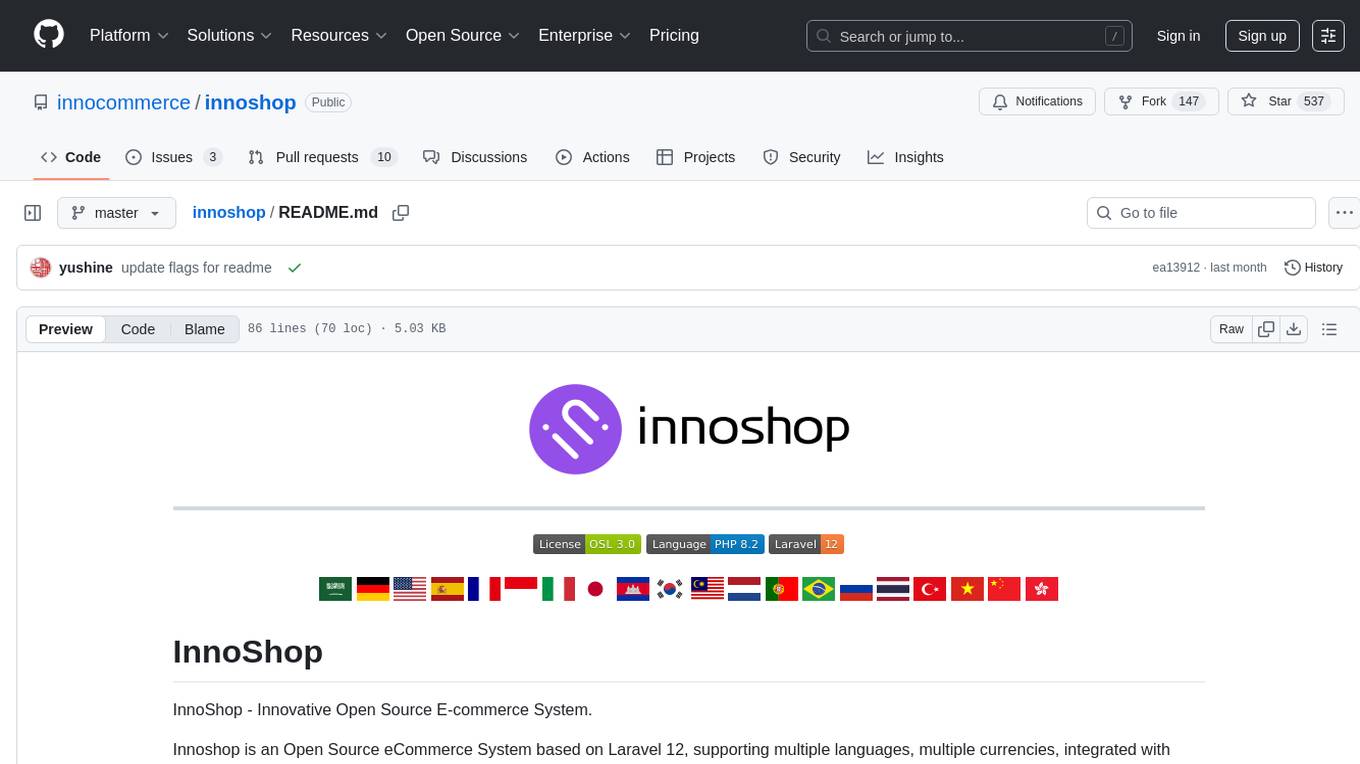Click the Vietnamese flag
Image resolution: width=1360 pixels, height=764 pixels.
coord(967,589)
